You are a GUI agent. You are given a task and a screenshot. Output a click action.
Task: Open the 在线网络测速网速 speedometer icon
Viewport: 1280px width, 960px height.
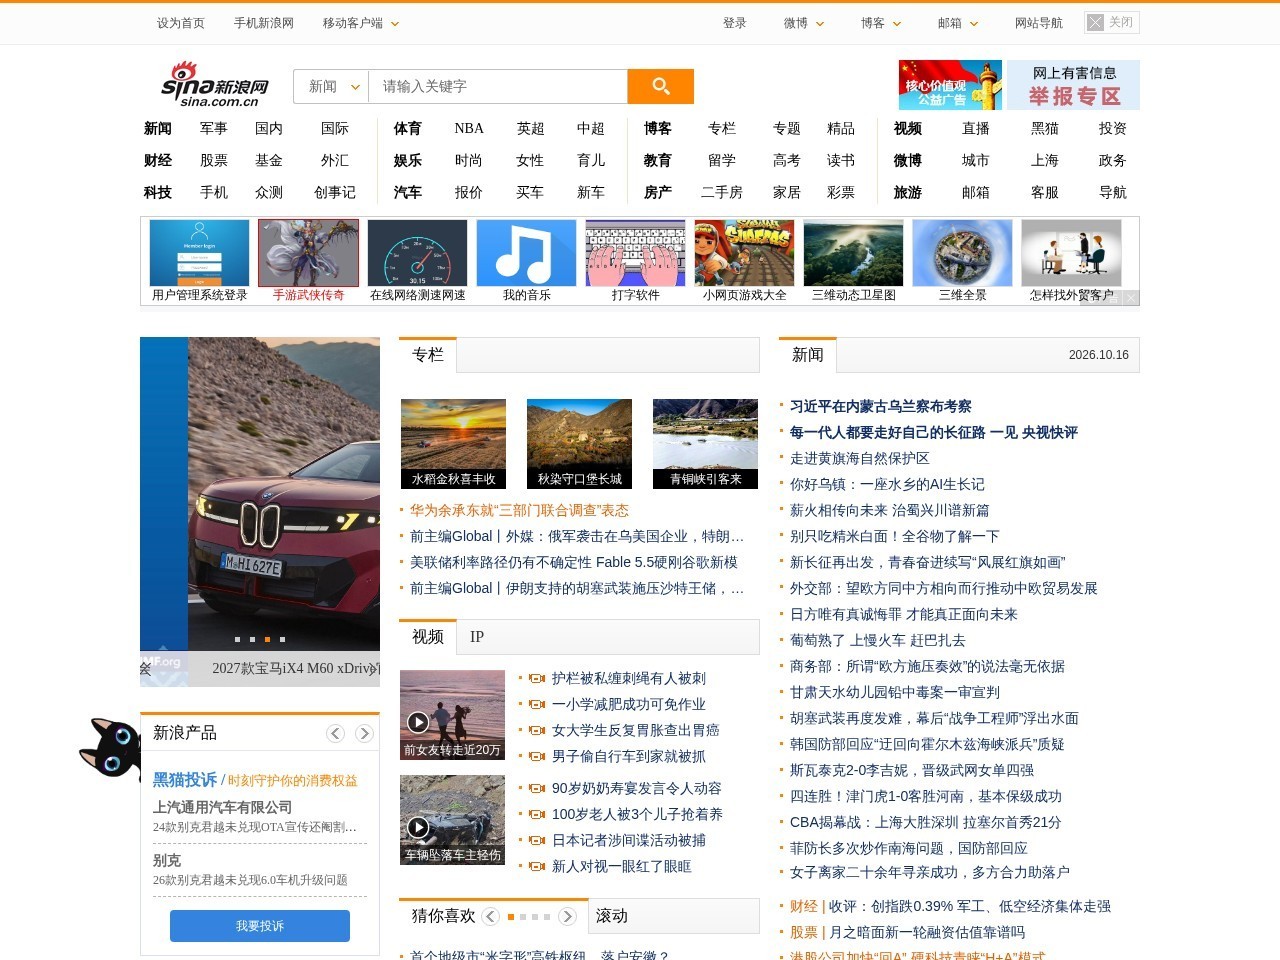[x=417, y=253]
